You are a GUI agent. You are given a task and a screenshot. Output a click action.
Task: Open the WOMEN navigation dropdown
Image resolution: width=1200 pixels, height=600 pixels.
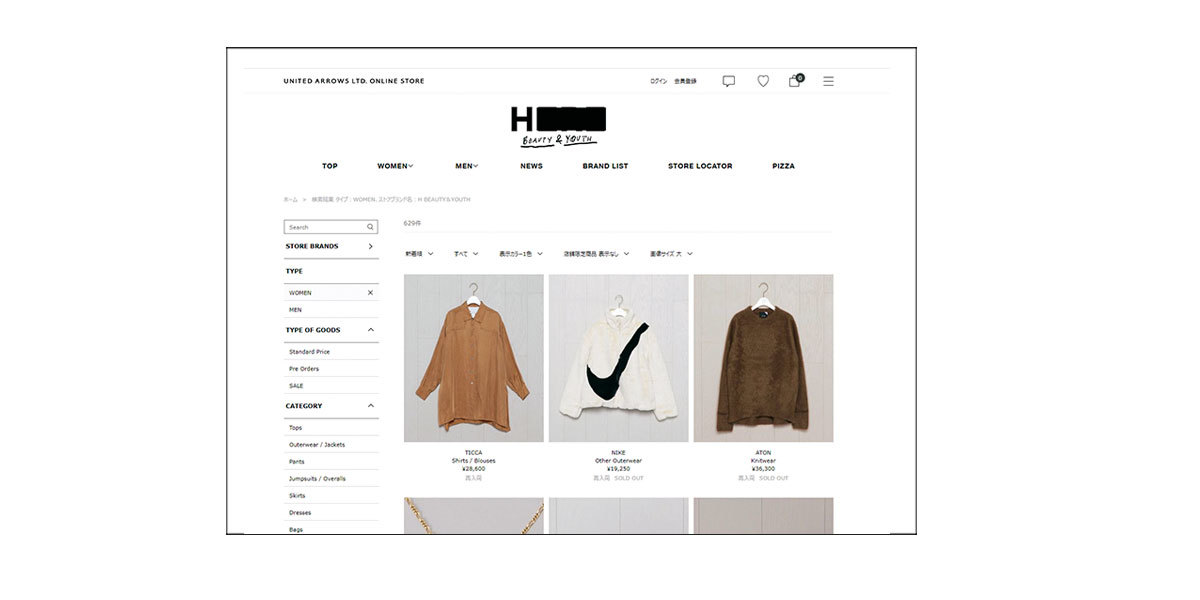point(395,166)
